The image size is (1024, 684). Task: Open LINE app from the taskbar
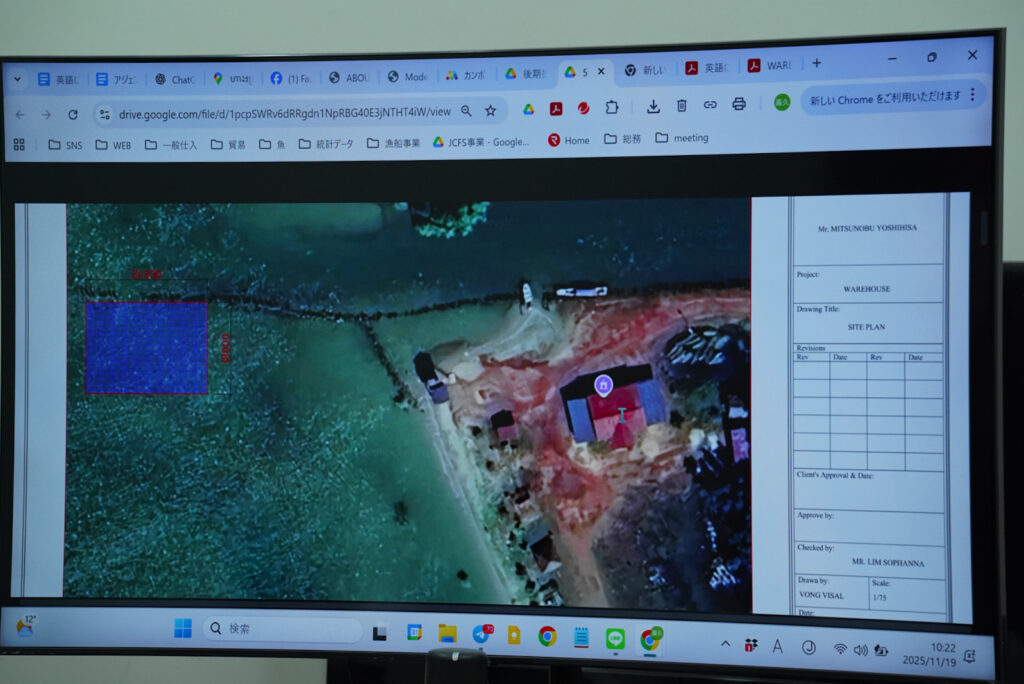615,637
